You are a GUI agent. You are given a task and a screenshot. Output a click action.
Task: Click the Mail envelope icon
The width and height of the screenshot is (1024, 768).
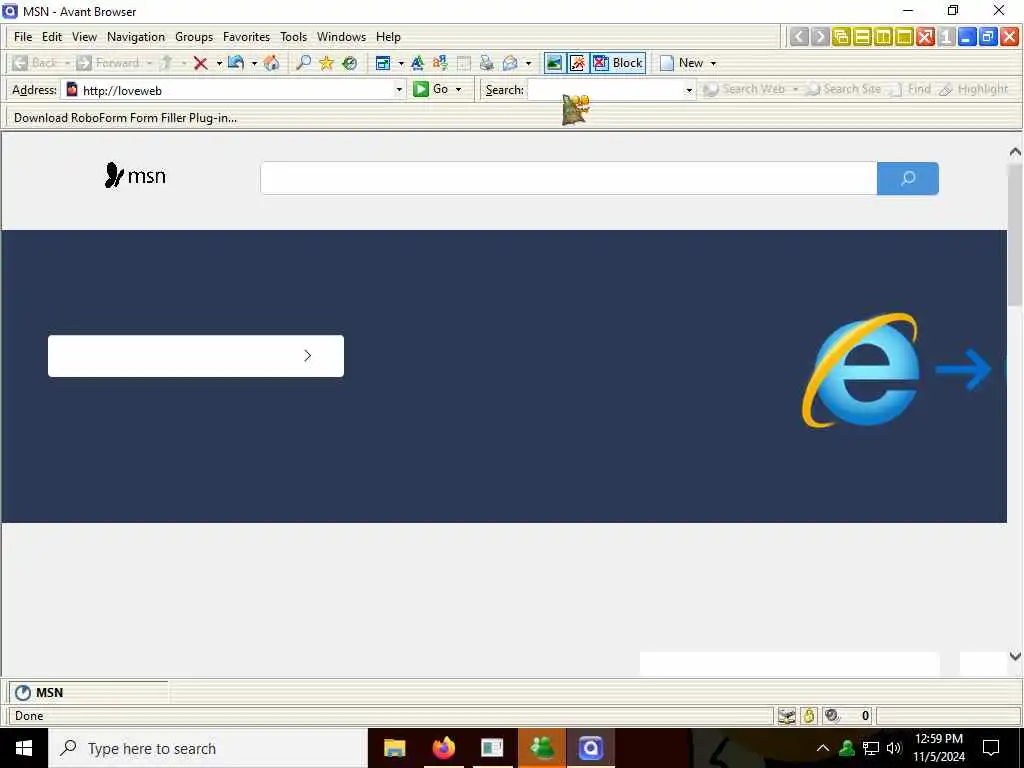pyautogui.click(x=510, y=63)
